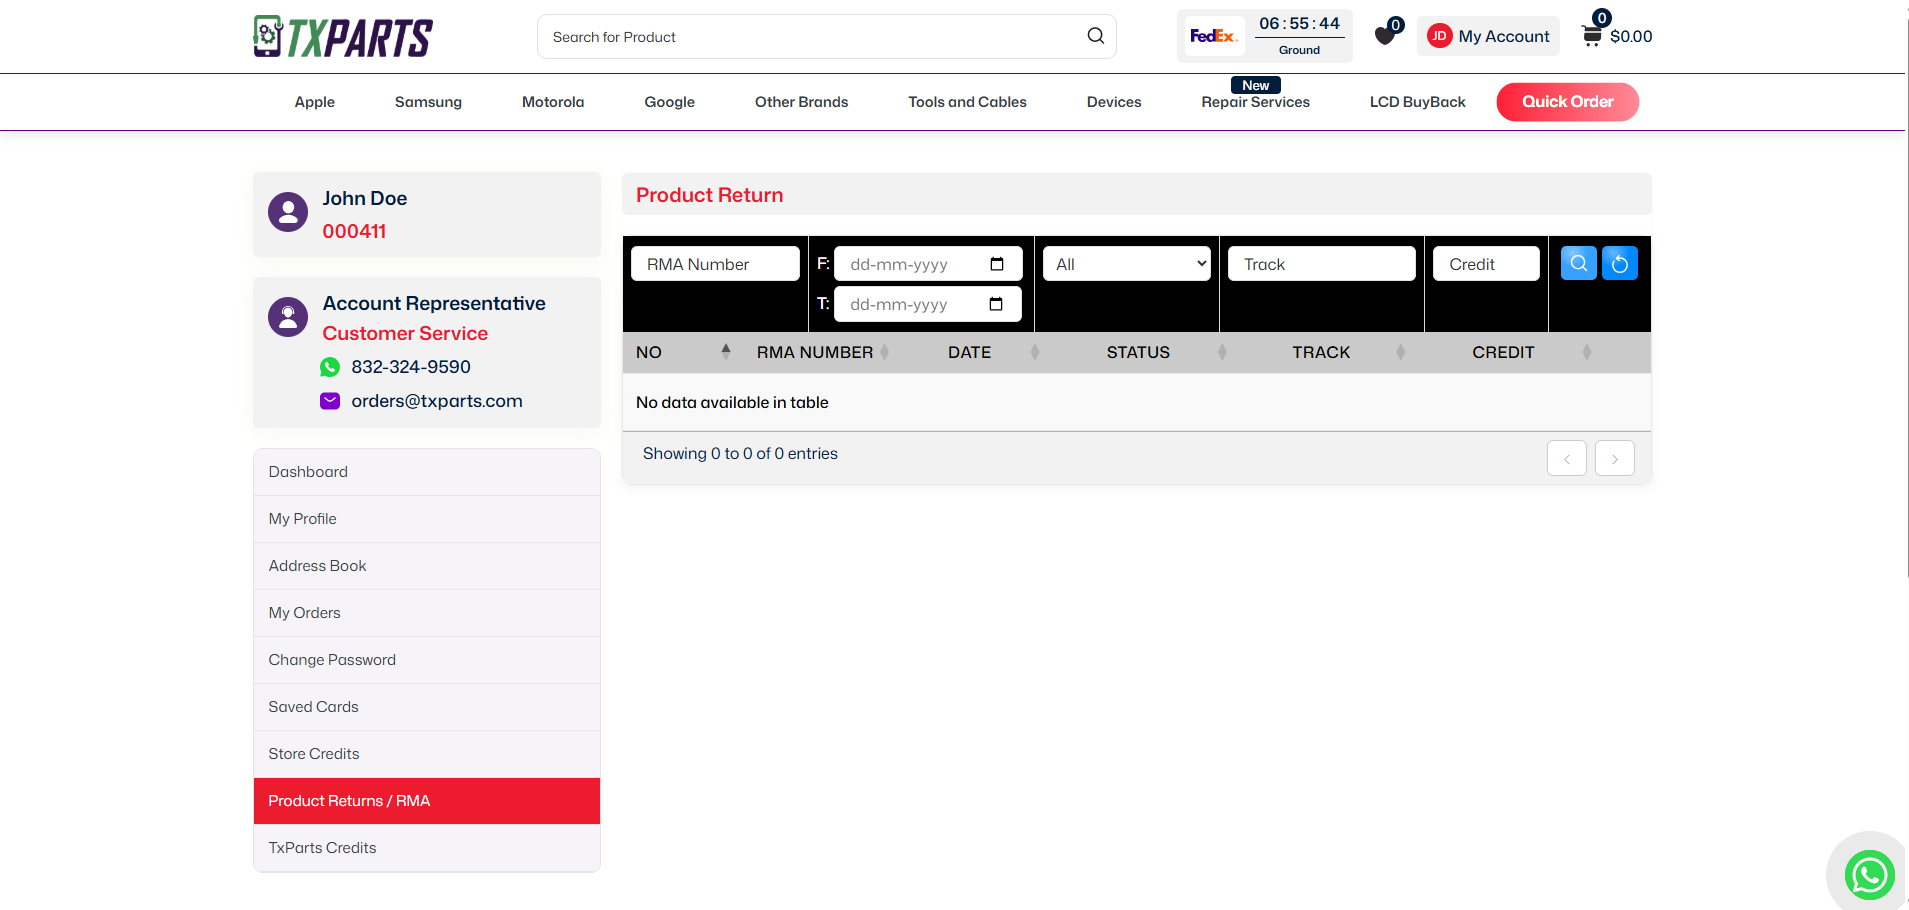The height and width of the screenshot is (910, 1909).
Task: Open the All status dropdown
Action: [x=1127, y=264]
